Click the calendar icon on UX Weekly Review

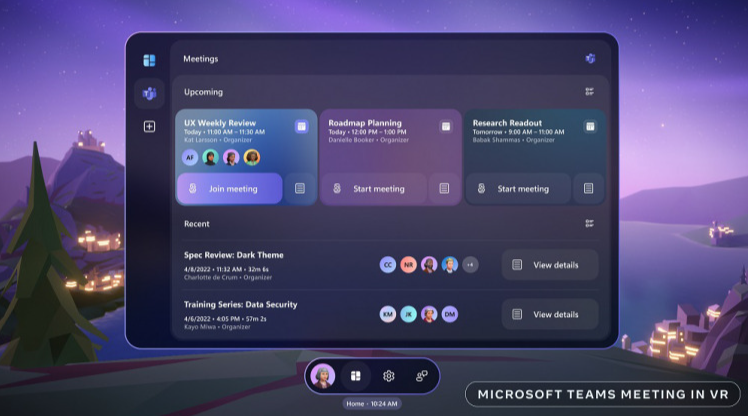pyautogui.click(x=301, y=126)
